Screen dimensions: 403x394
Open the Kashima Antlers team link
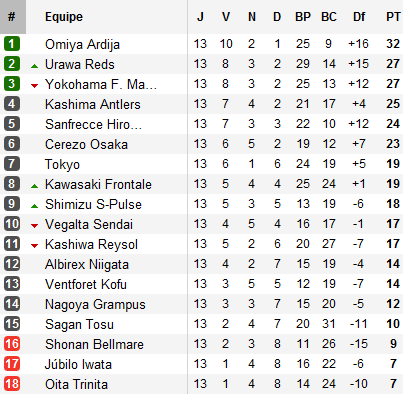93,104
